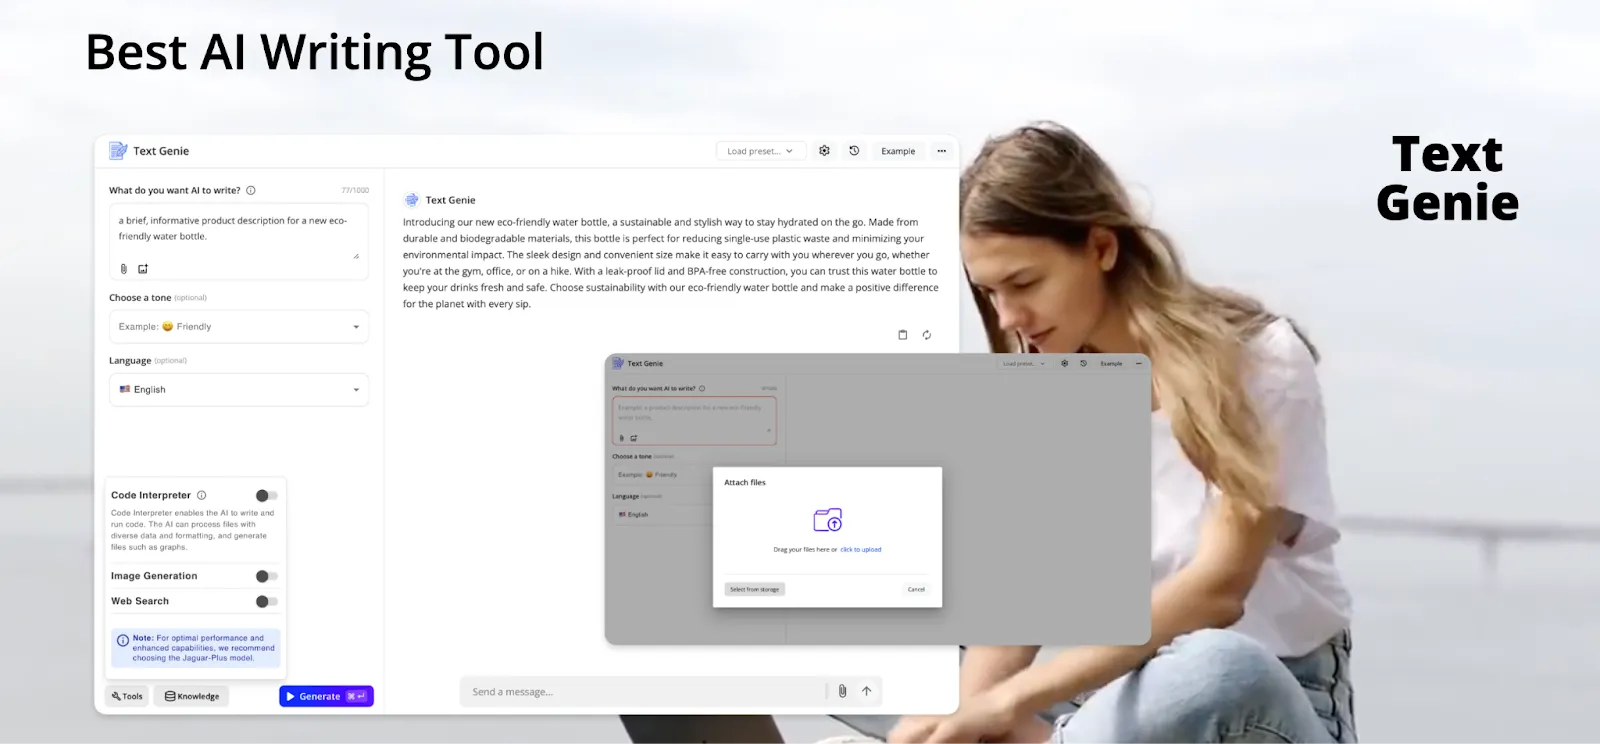Click the 'Web Search' label

click(x=140, y=601)
